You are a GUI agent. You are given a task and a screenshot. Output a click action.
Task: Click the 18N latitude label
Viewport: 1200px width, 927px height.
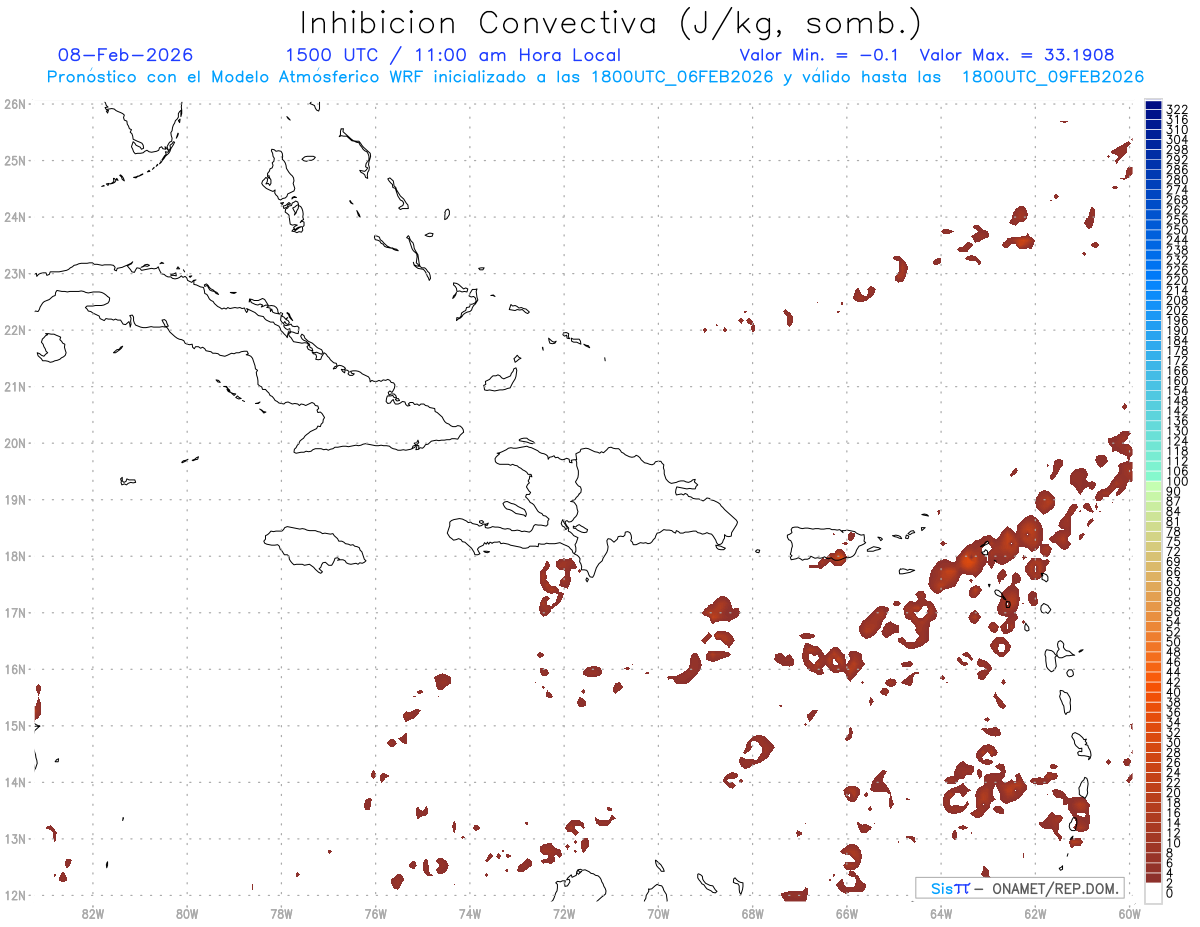pyautogui.click(x=15, y=556)
